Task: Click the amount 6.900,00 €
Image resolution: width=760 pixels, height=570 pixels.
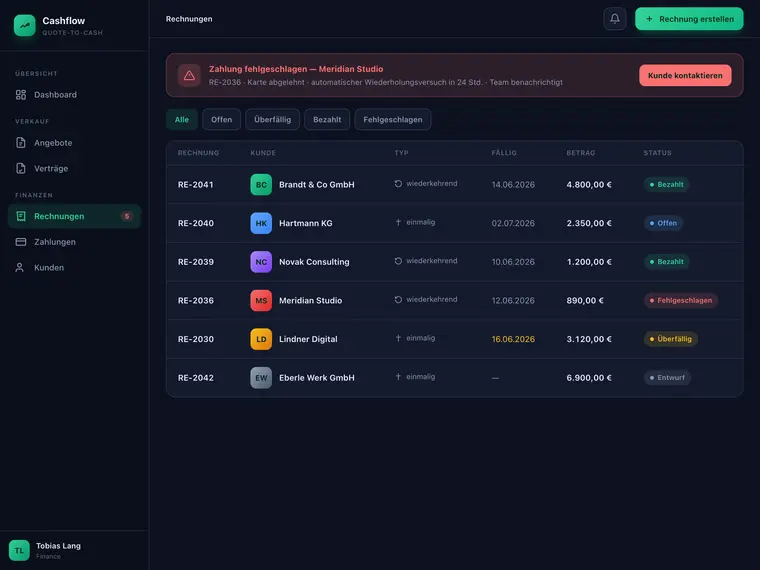Action: click(x=589, y=378)
